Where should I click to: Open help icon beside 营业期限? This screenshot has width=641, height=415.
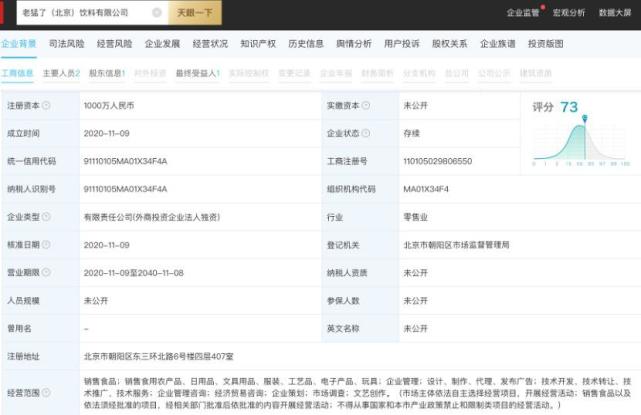coord(46,272)
